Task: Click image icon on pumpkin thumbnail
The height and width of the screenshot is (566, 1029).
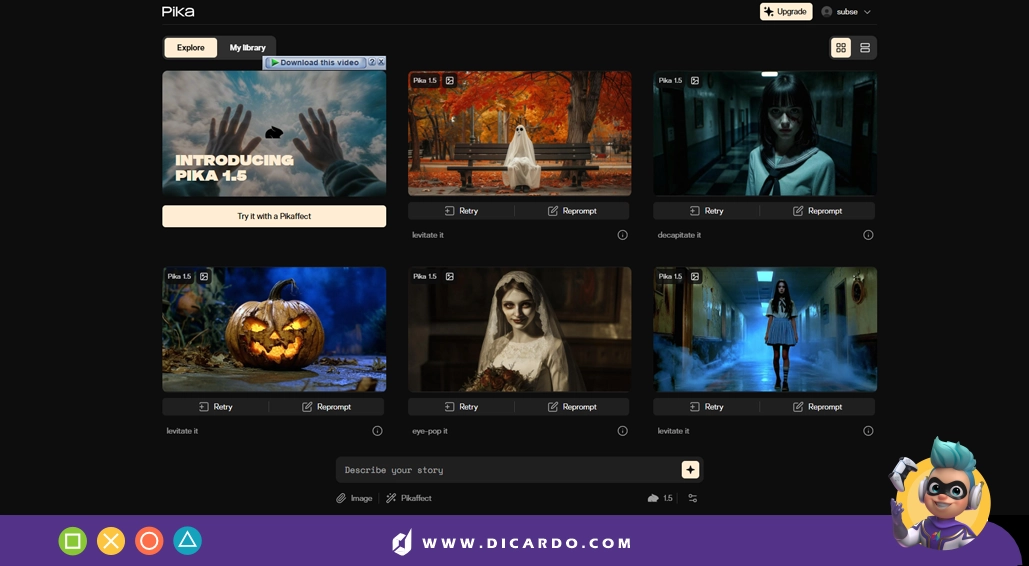Action: (x=204, y=276)
